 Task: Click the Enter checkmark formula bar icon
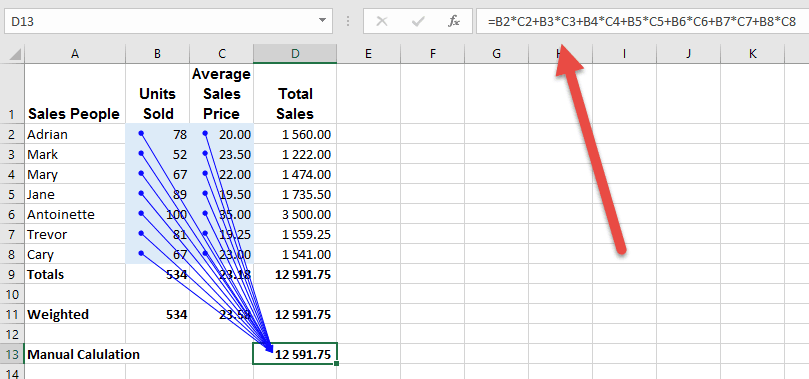point(418,21)
